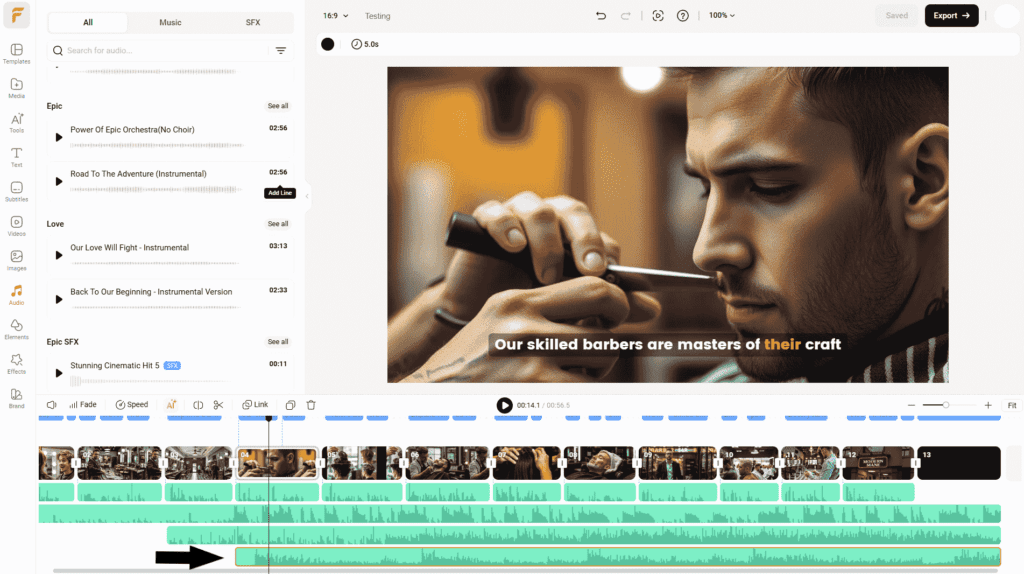Click the AI icon in timeline toolbar
This screenshot has height=574, width=1024.
tap(172, 405)
